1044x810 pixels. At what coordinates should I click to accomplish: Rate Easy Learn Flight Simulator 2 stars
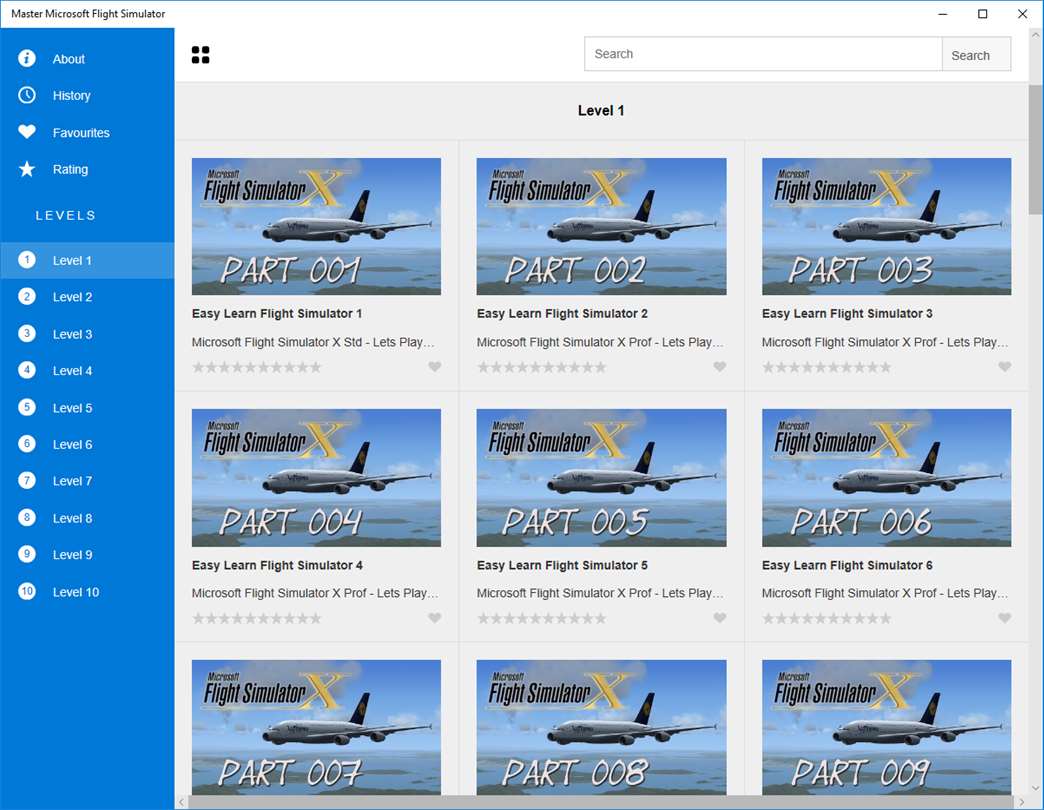coord(542,367)
